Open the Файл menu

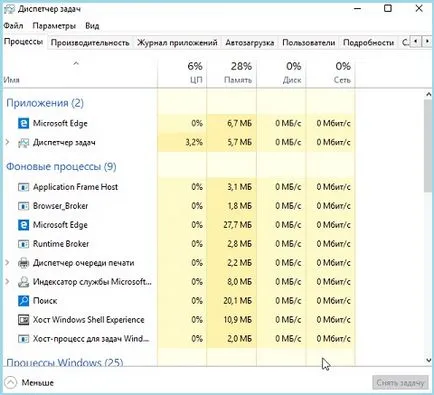click(13, 26)
